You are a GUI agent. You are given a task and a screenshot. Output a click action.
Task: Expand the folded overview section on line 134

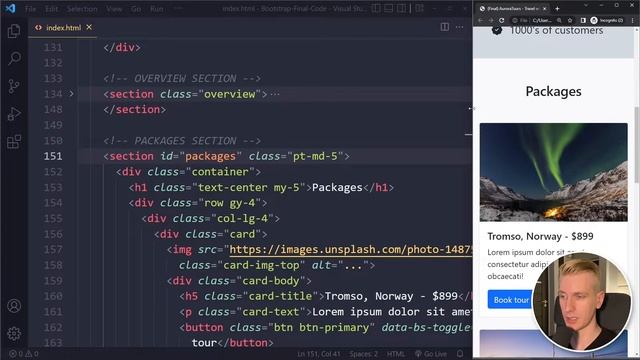[71, 94]
